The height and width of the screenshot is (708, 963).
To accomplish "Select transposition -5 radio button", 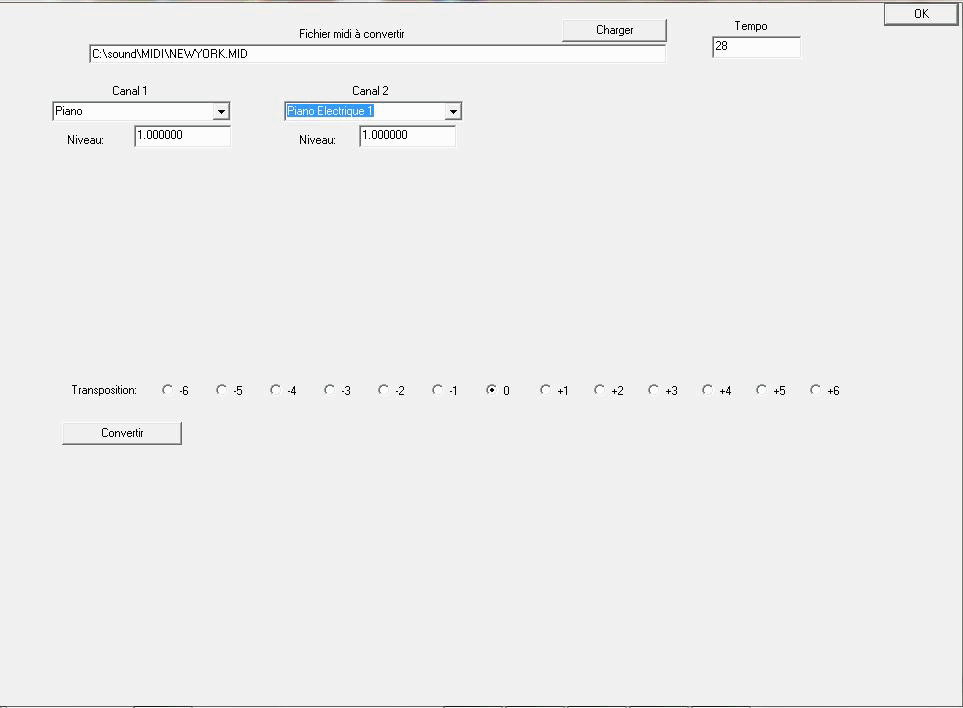I will pyautogui.click(x=222, y=390).
